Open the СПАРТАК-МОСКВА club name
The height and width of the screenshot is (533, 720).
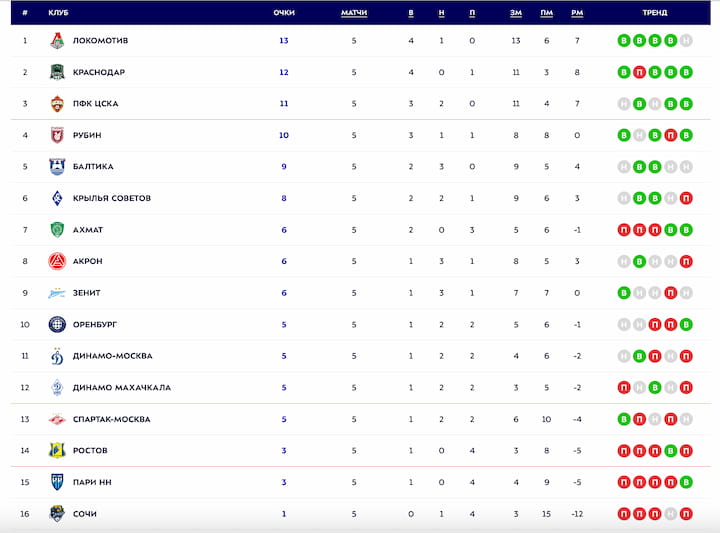coord(112,419)
